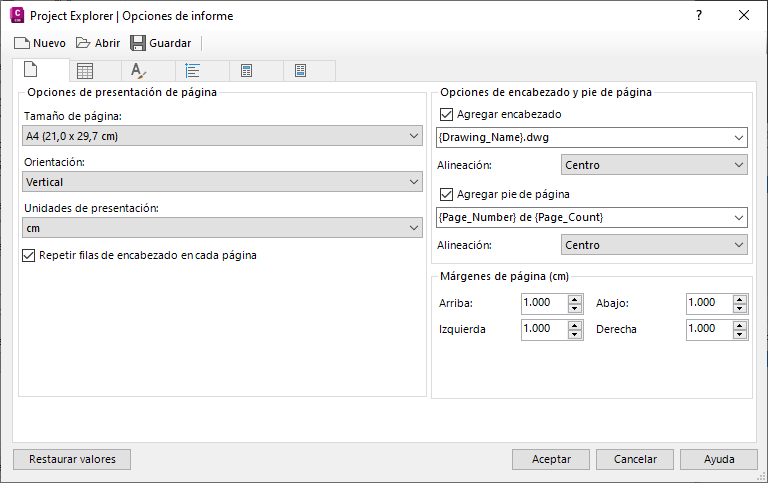
Task: Switch to the table grid tab
Action: click(86, 71)
